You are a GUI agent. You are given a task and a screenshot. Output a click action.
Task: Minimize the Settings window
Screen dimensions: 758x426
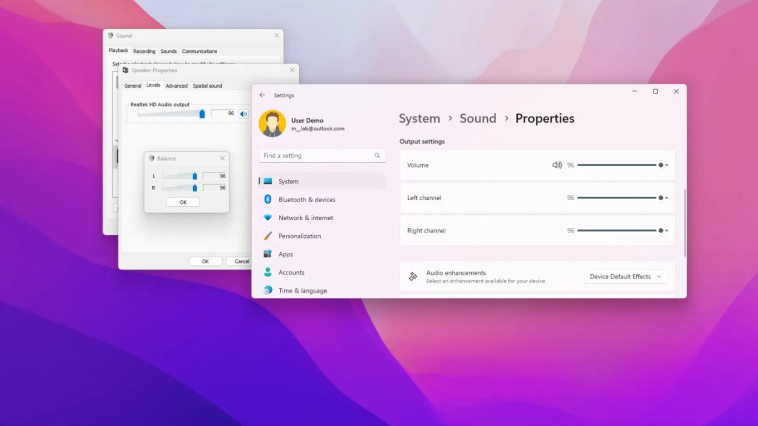coord(634,91)
